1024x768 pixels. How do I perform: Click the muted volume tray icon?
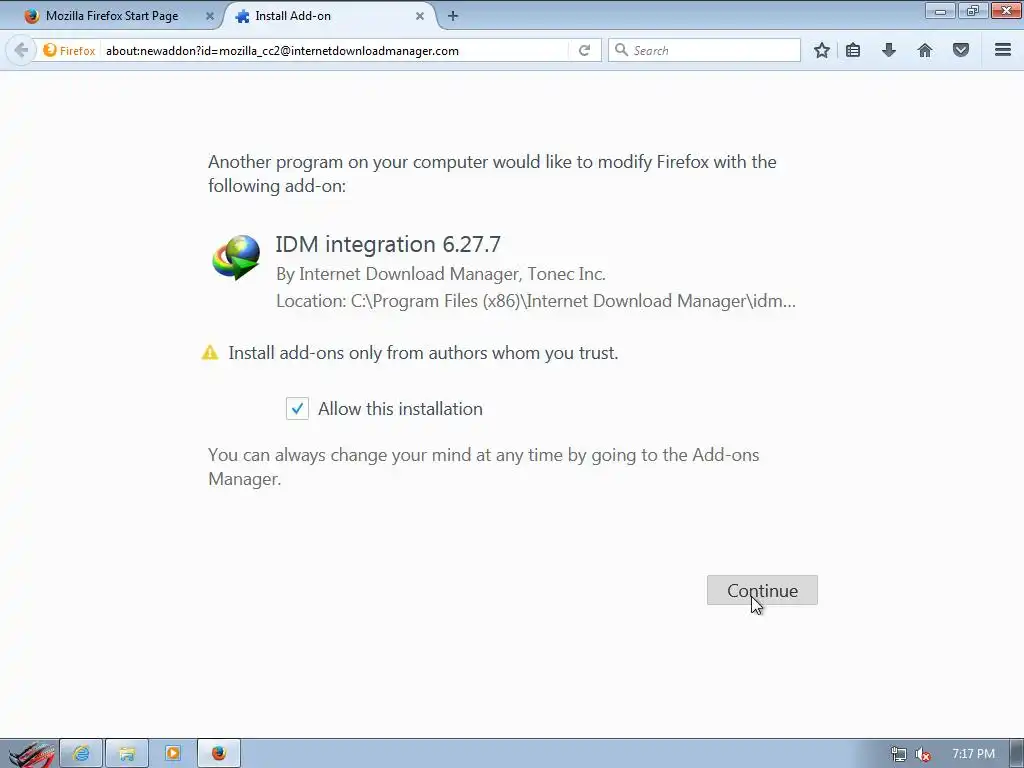click(923, 755)
